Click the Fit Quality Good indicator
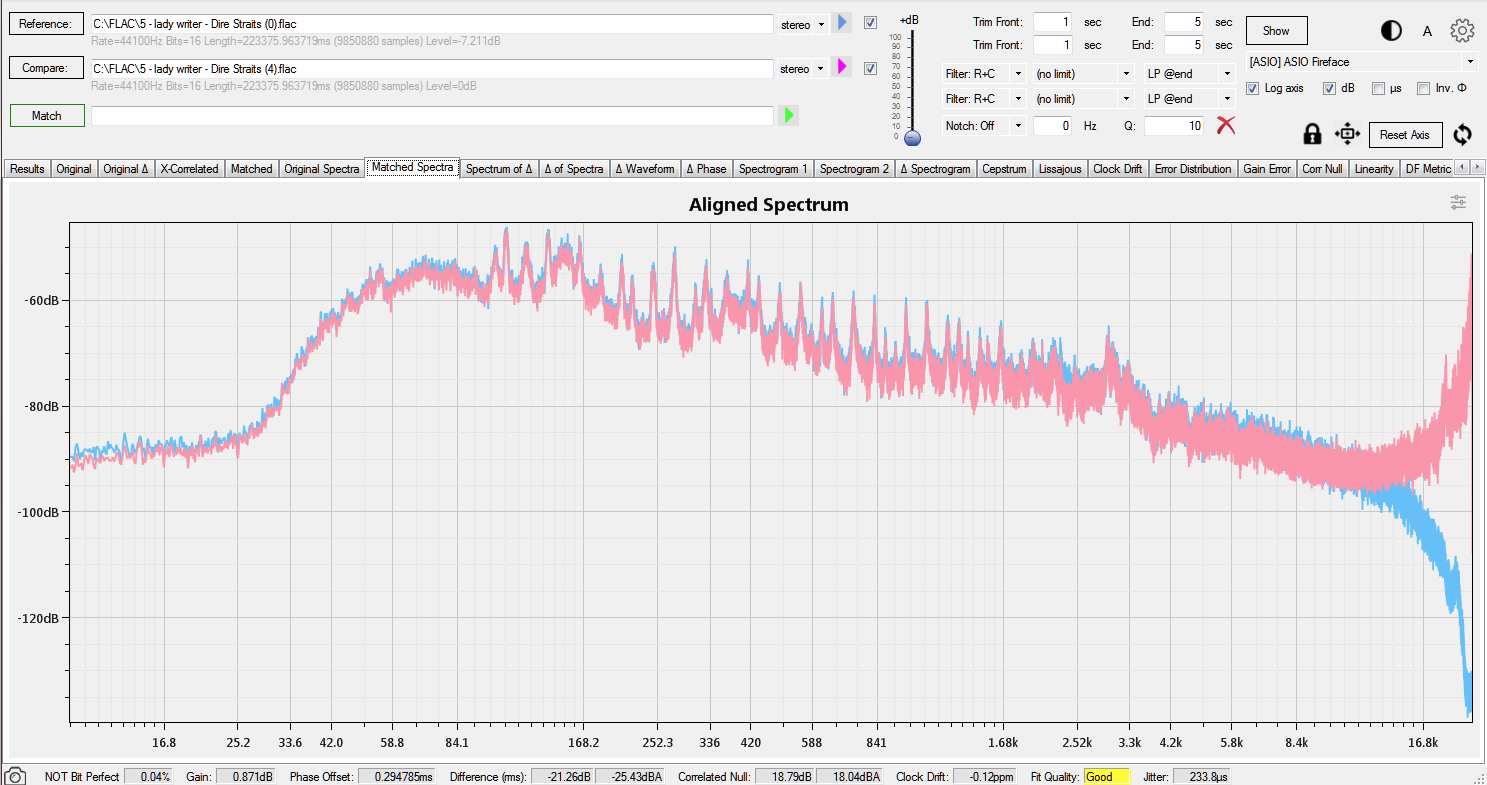 pos(1106,777)
